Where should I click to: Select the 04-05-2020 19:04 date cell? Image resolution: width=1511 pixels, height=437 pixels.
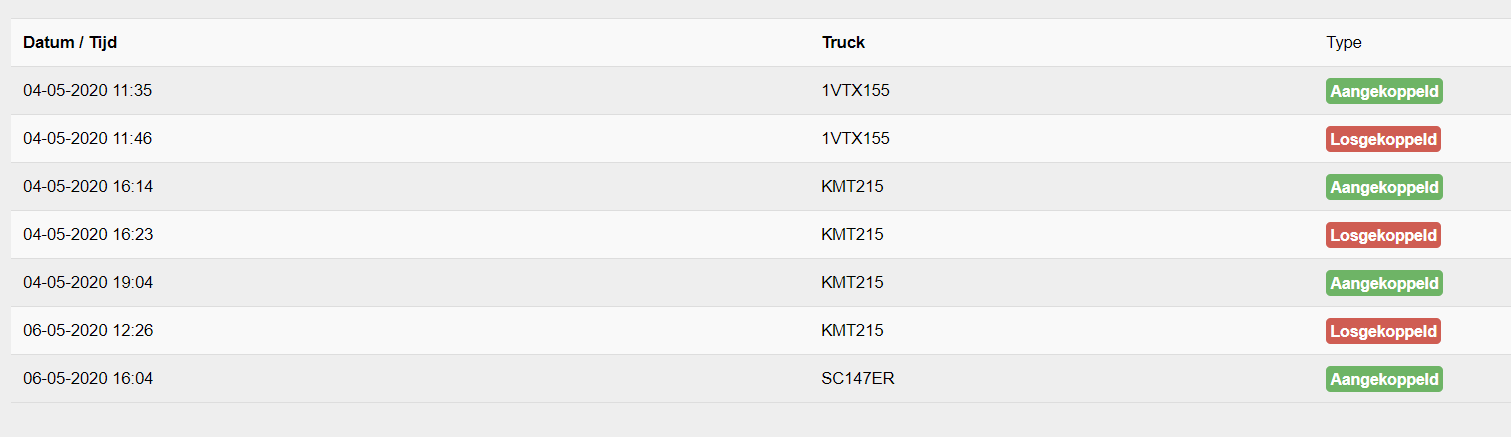coord(88,283)
